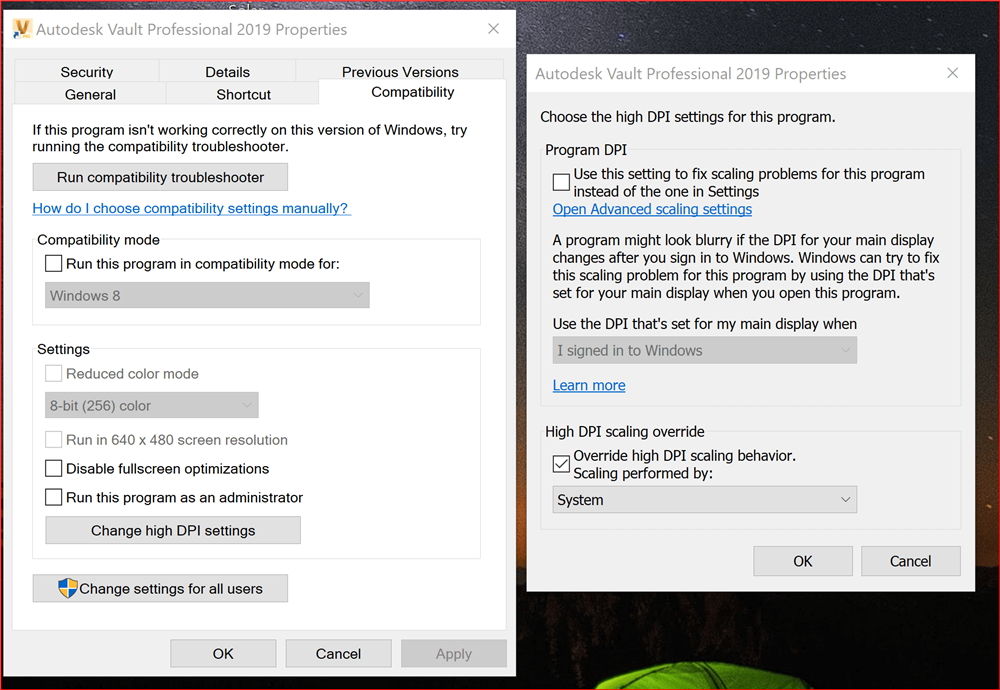Click Cancel in the high DPI dialog
This screenshot has height=690, width=1000.
pos(911,561)
